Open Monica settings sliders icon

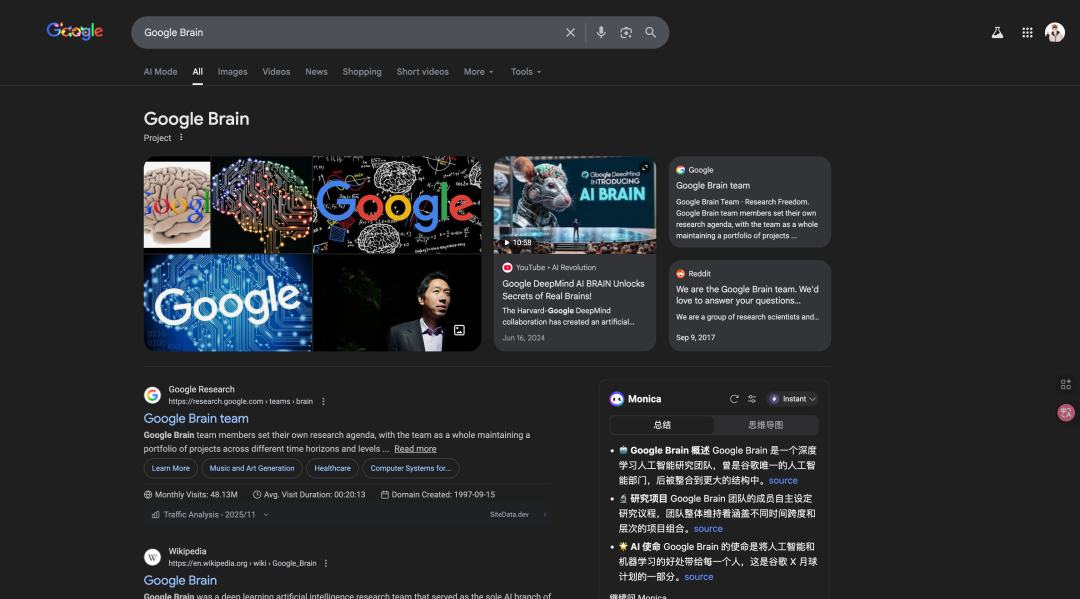(751, 399)
